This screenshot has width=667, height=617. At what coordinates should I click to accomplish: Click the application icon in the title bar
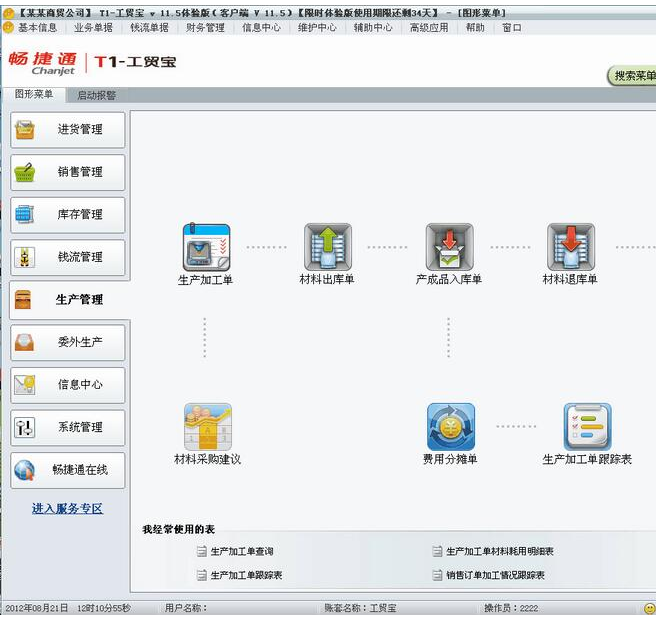pos(8,13)
